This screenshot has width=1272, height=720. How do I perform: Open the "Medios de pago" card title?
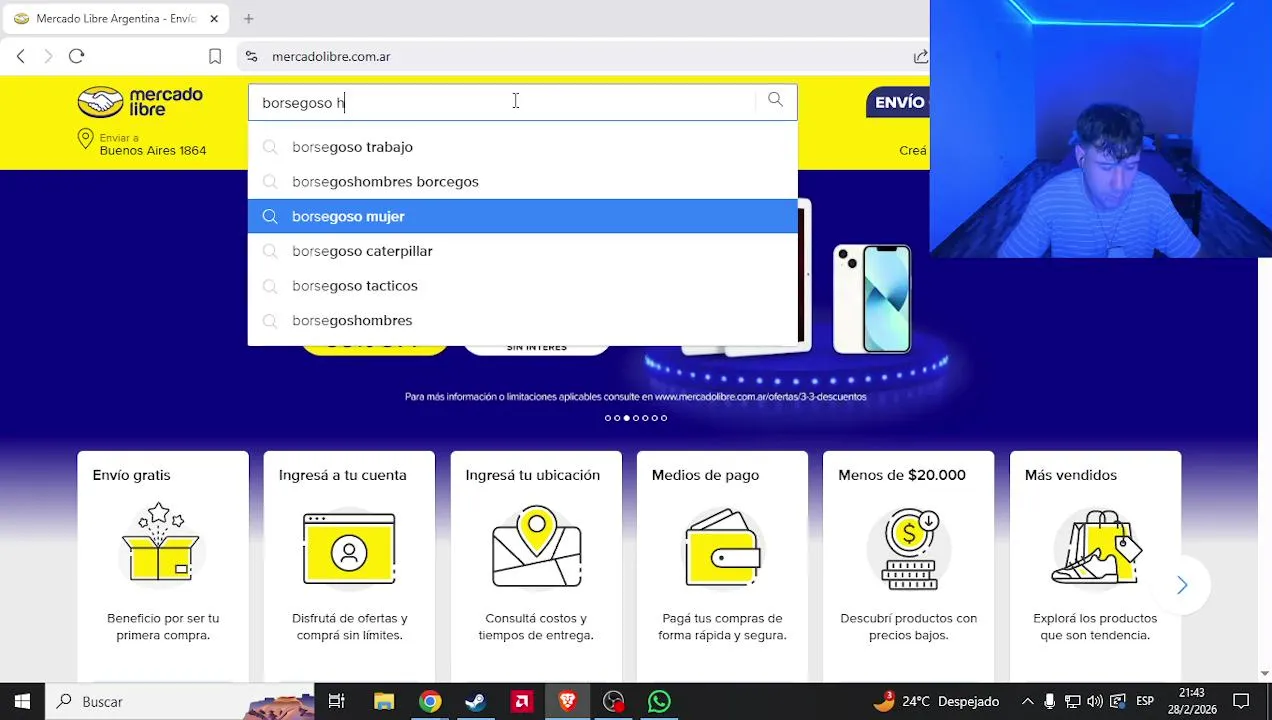[x=705, y=475]
